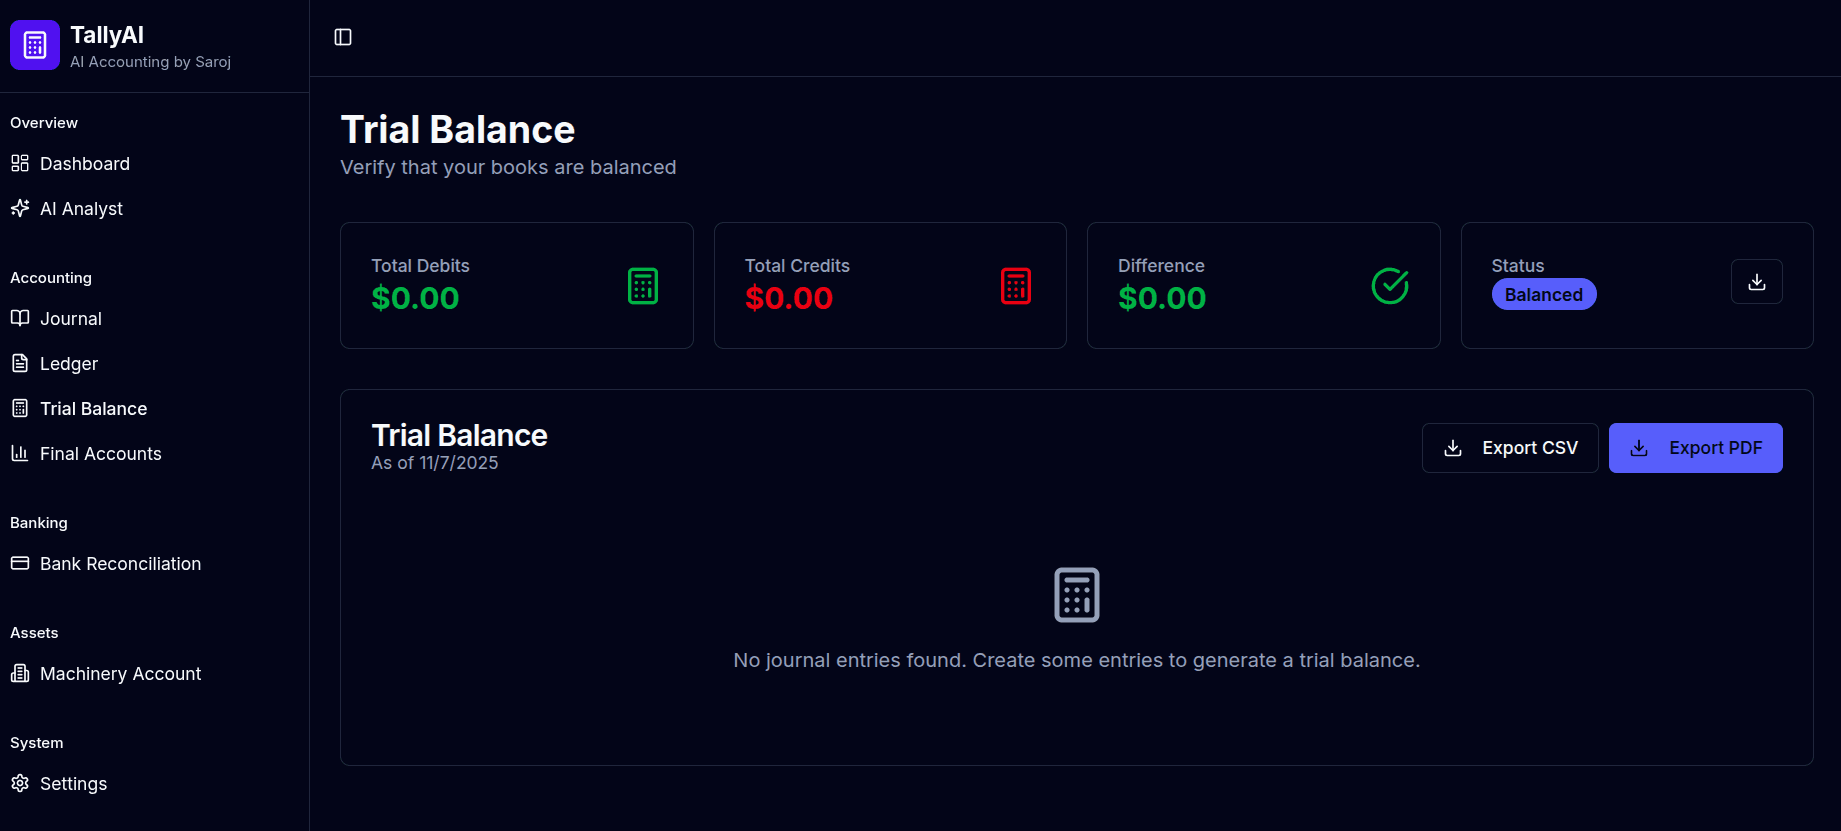Open the AI Analyst page

tap(81, 209)
